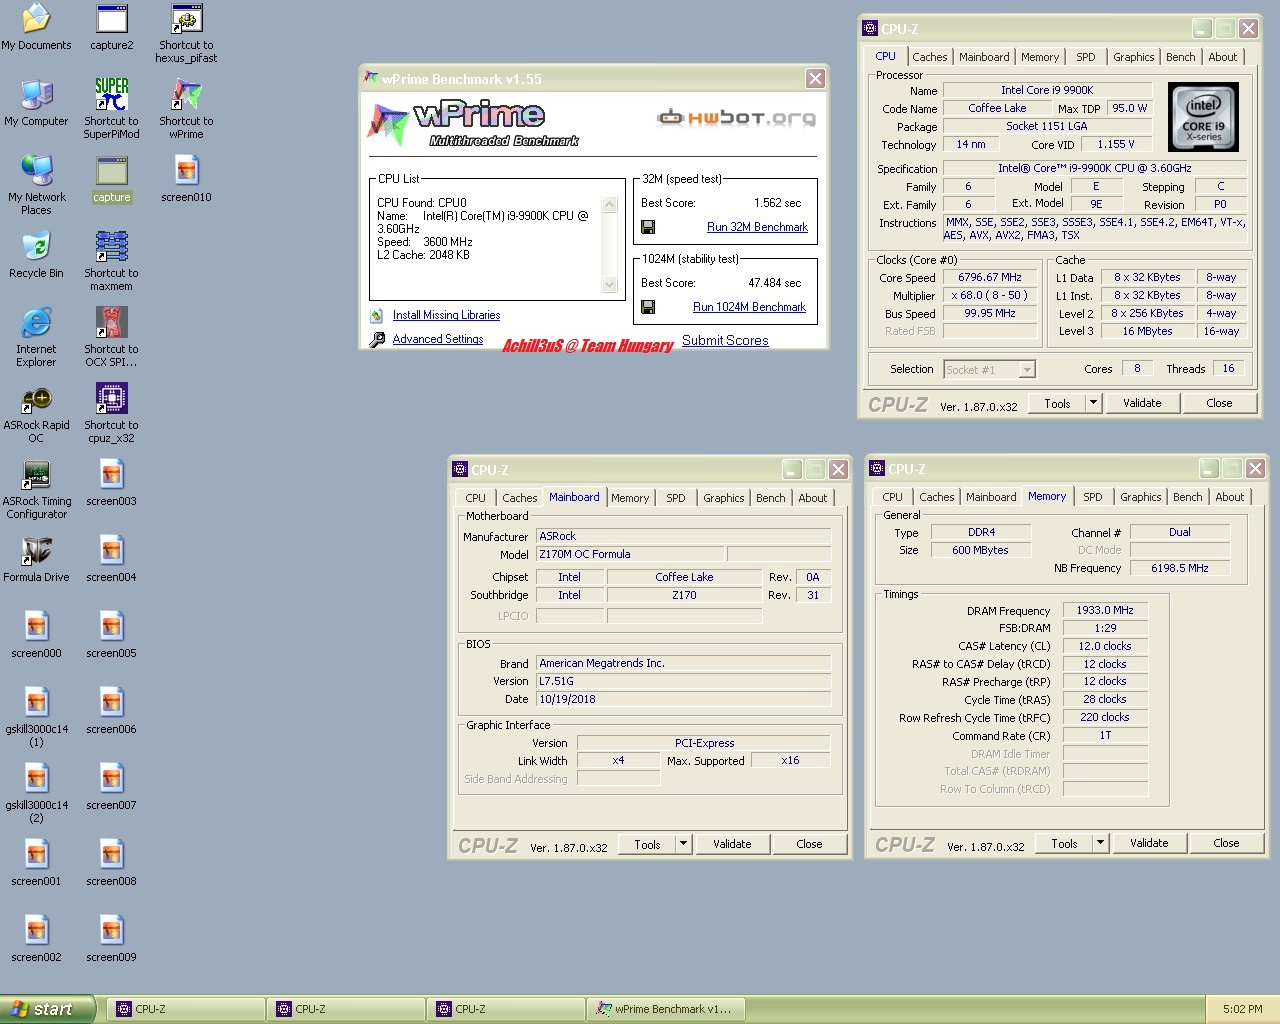Click Submit Scores link in wPrime
This screenshot has width=1280, height=1024.
[x=725, y=341]
